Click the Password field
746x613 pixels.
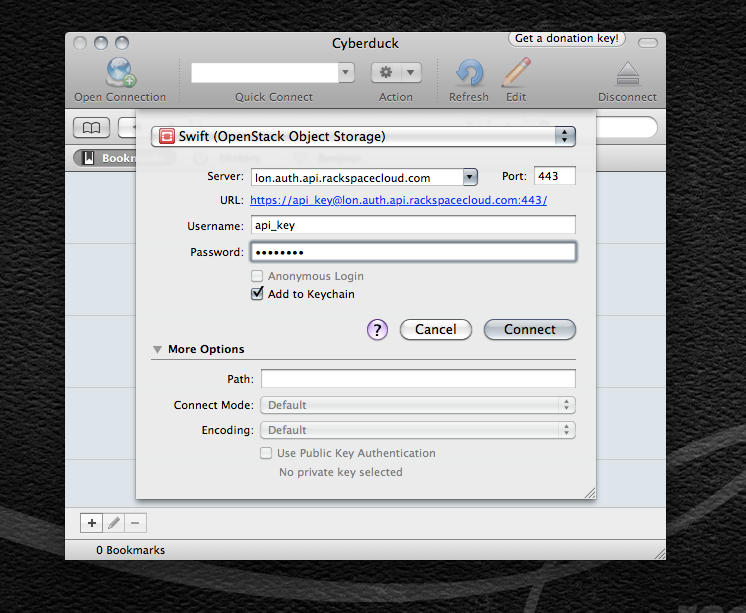pos(413,252)
